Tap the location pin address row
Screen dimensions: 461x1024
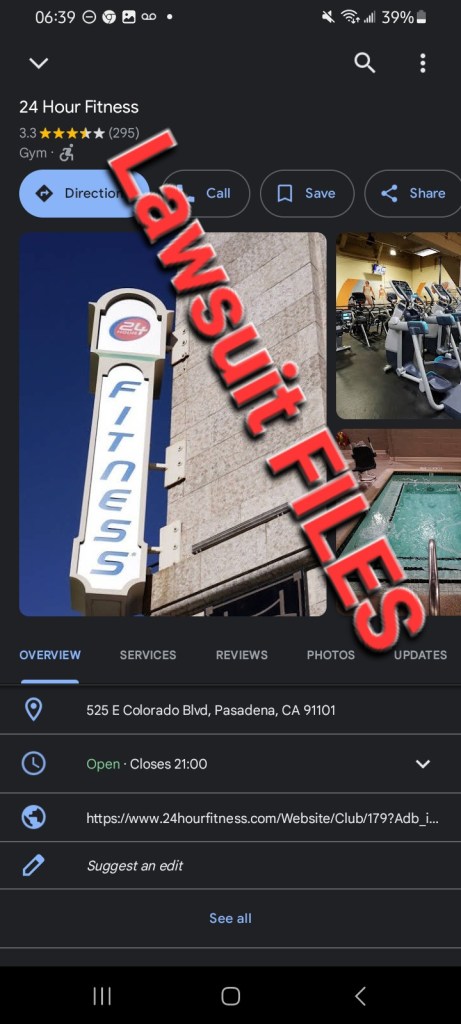coord(230,710)
